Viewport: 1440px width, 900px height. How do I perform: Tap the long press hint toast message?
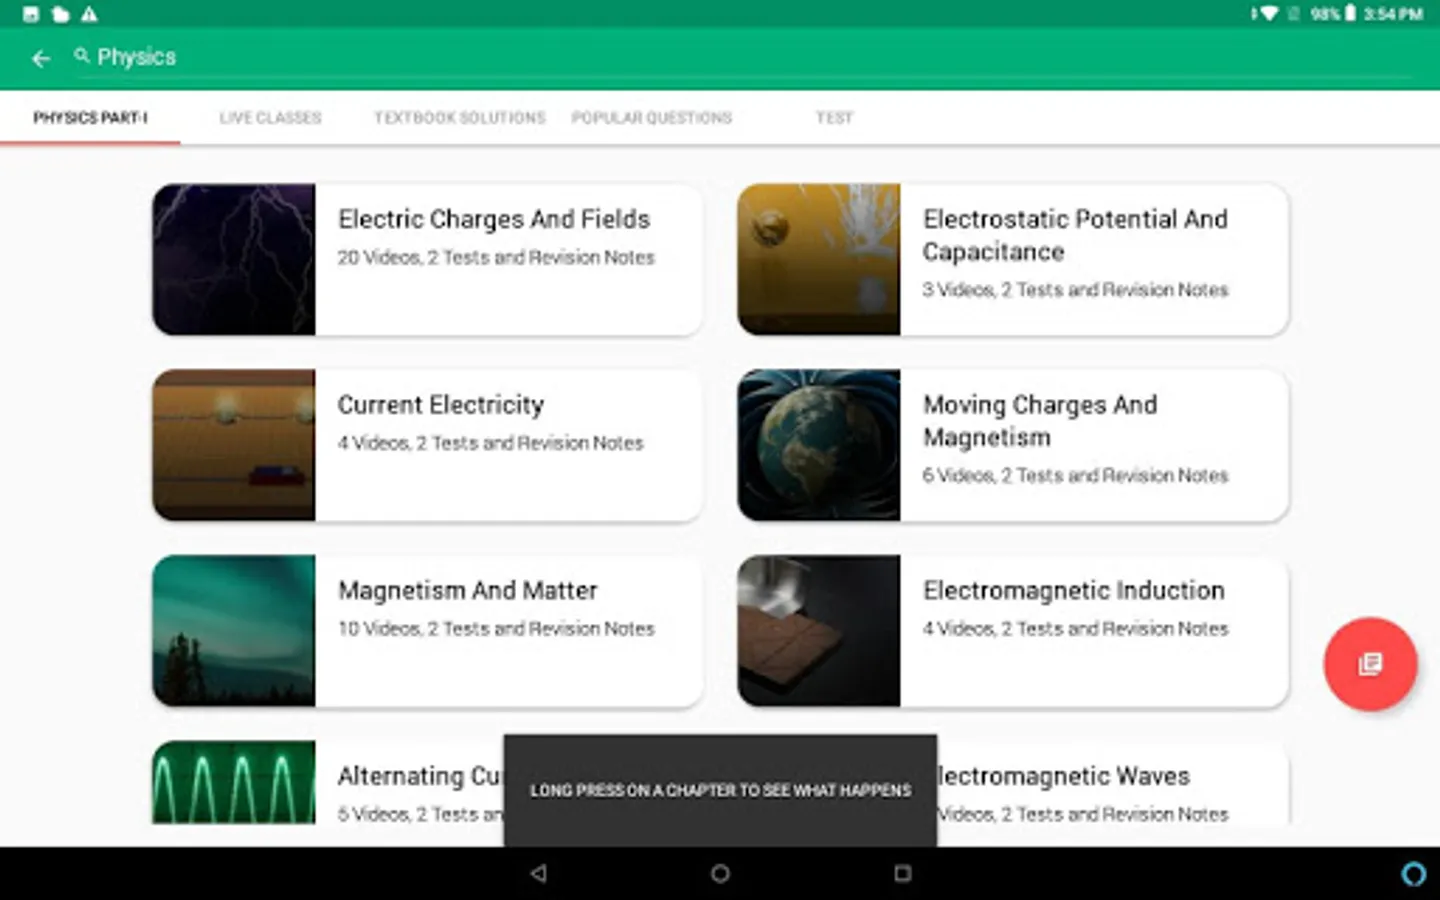pos(720,790)
